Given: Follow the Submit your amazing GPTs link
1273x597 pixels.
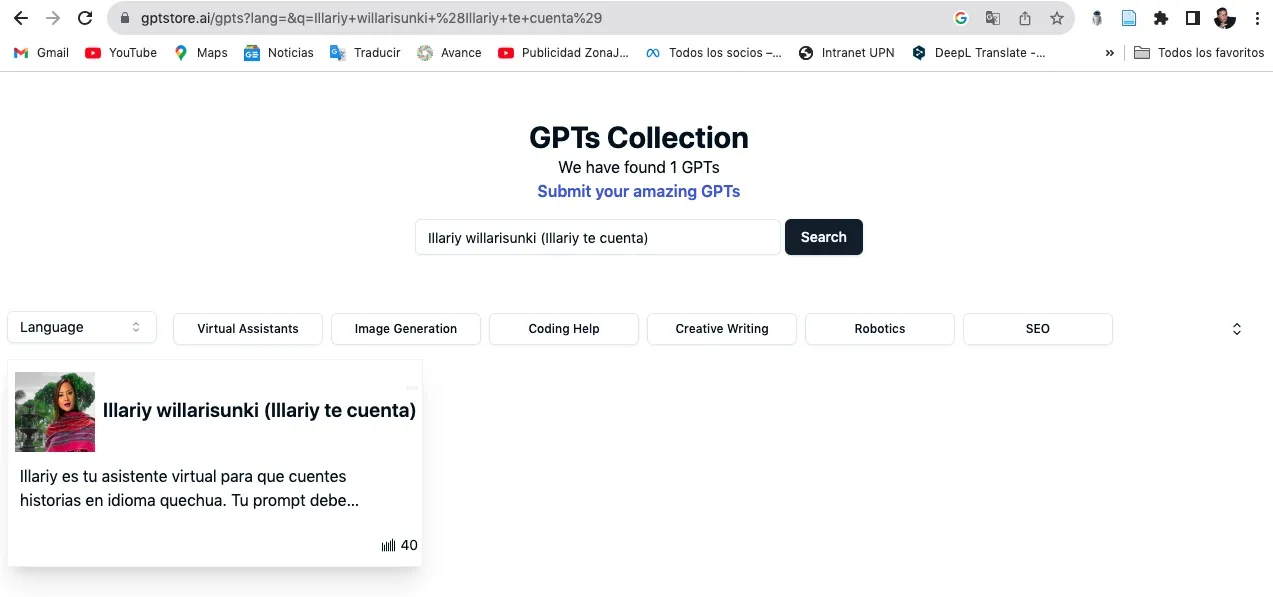Looking at the screenshot, I should tap(638, 191).
